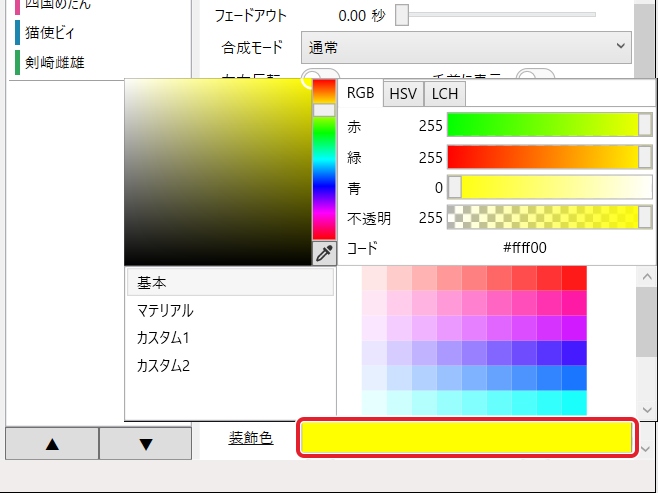Click in the saturation-brightness color square
This screenshot has width=658, height=493.
(x=218, y=172)
